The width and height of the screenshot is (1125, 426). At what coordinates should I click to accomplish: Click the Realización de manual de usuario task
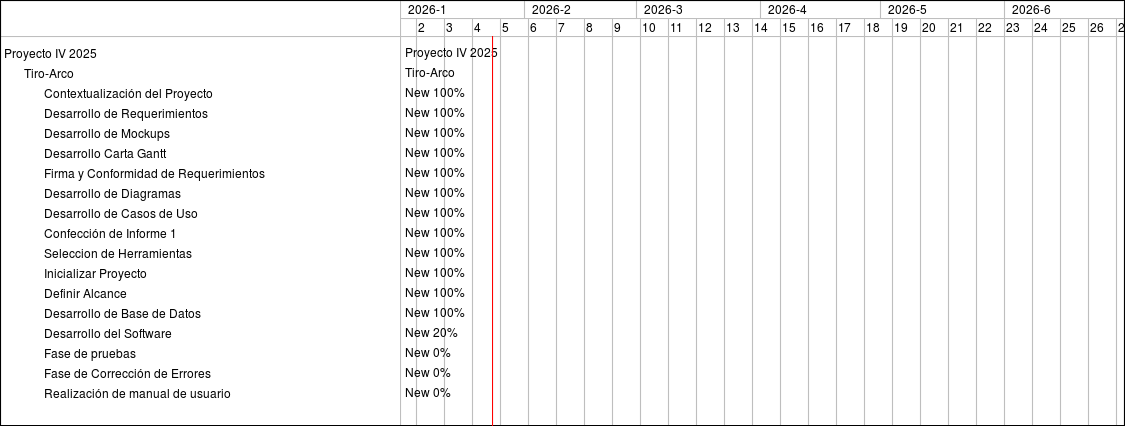tap(137, 394)
